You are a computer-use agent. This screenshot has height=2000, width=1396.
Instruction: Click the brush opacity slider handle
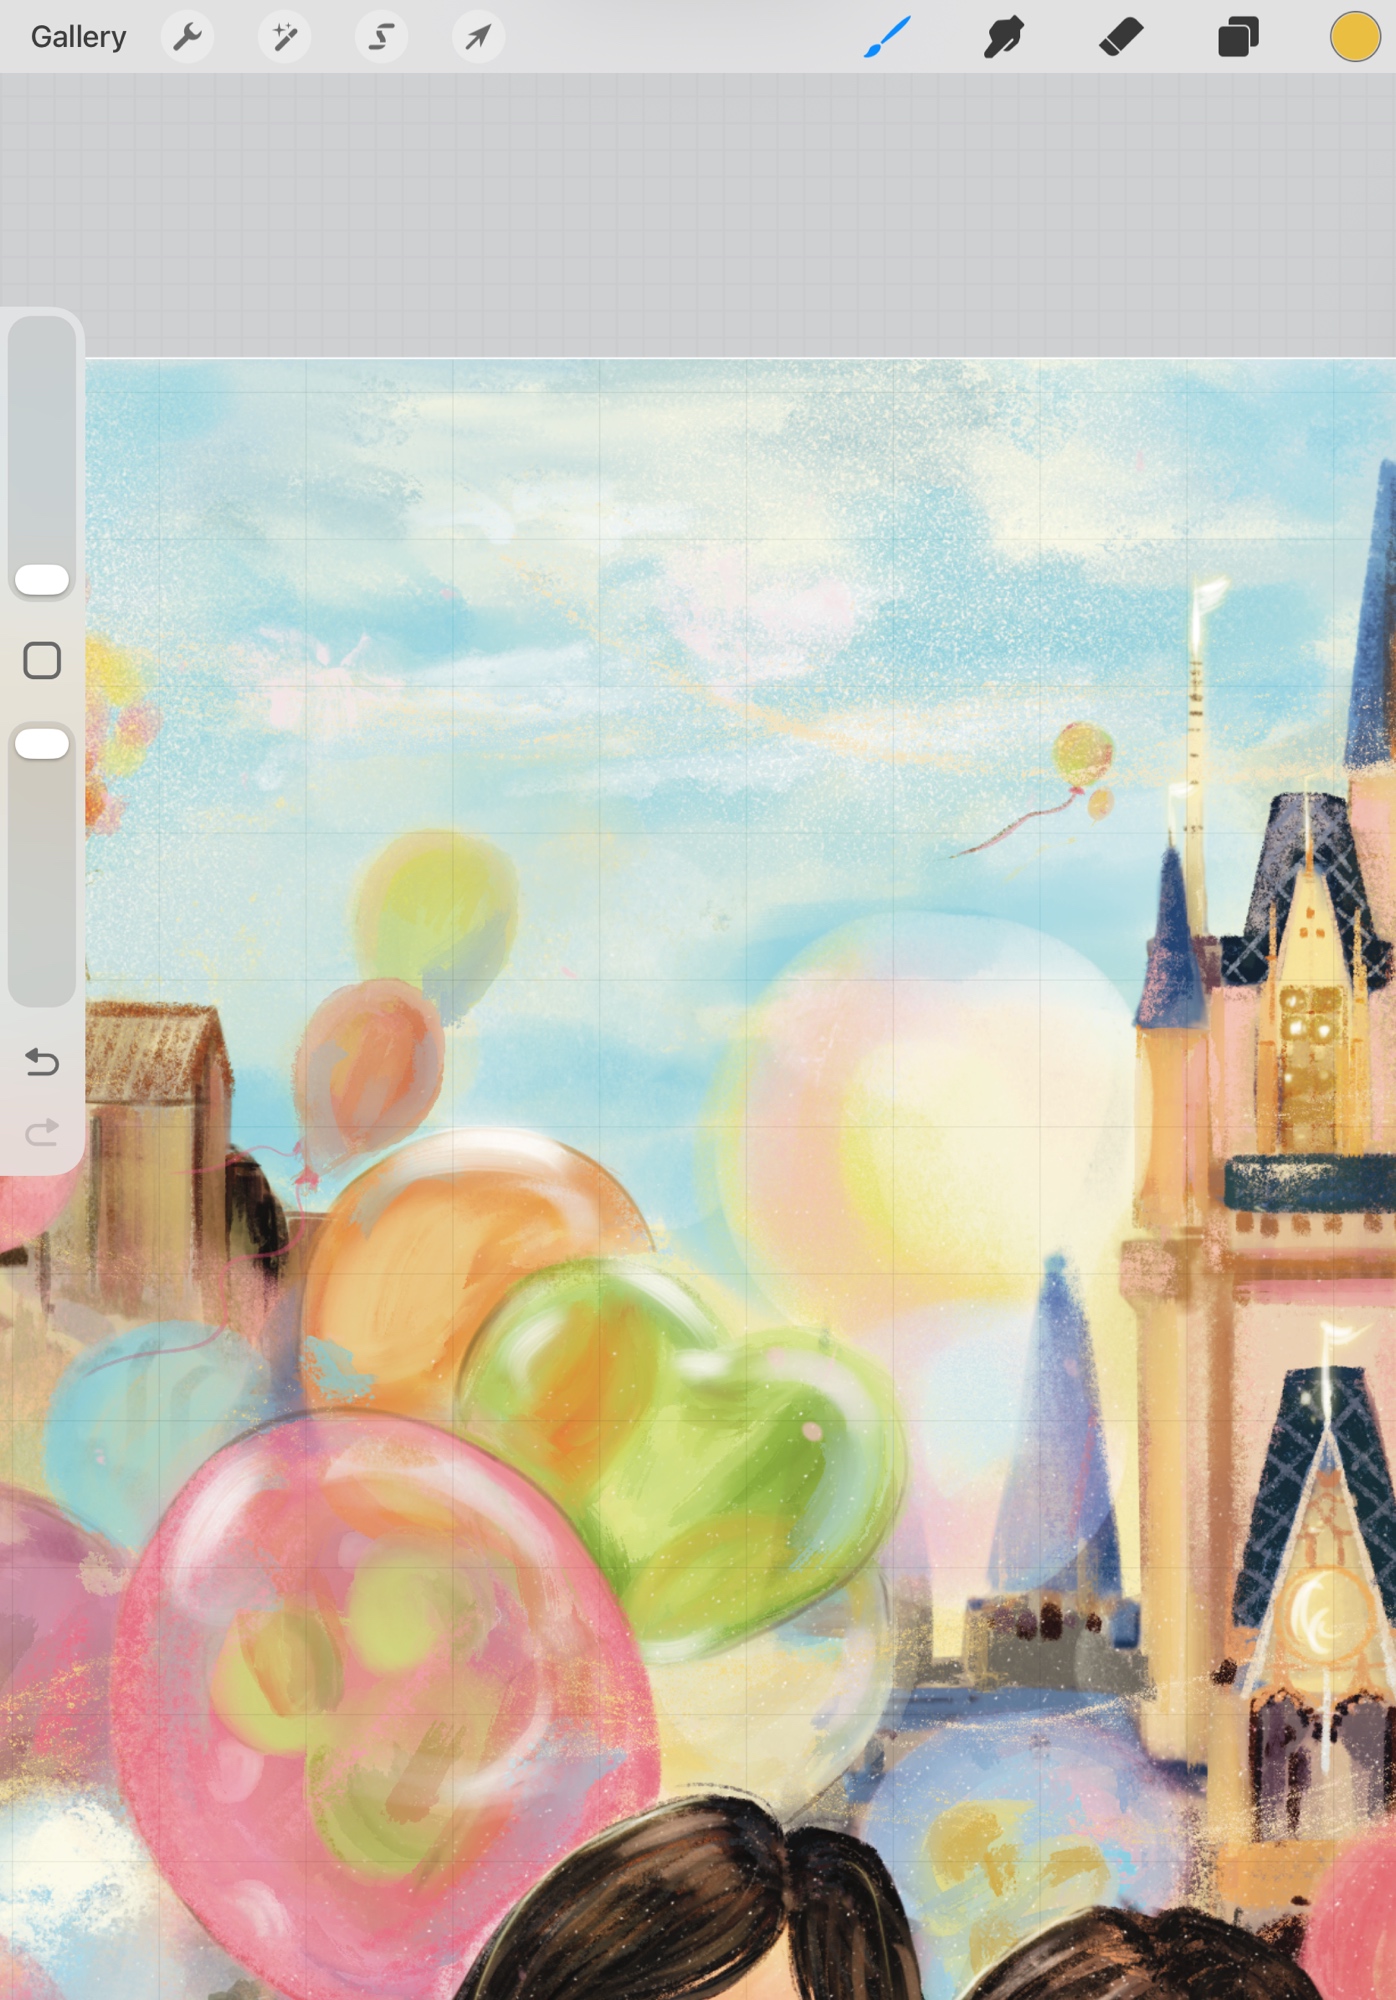point(42,743)
